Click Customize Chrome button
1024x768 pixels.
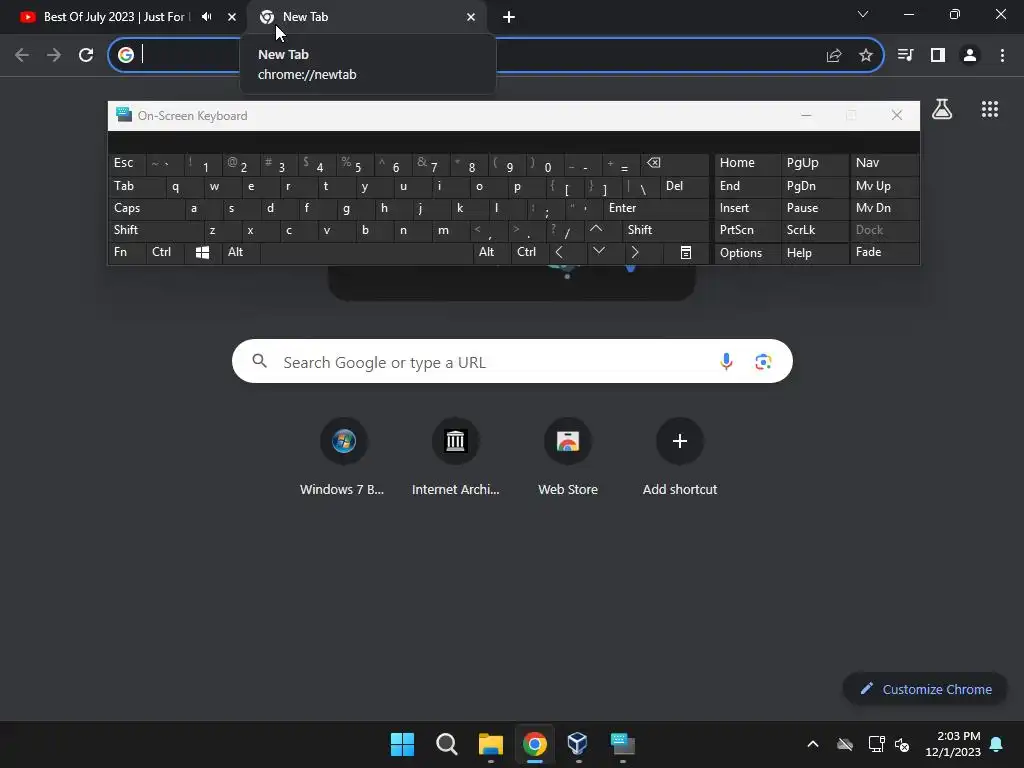[925, 689]
